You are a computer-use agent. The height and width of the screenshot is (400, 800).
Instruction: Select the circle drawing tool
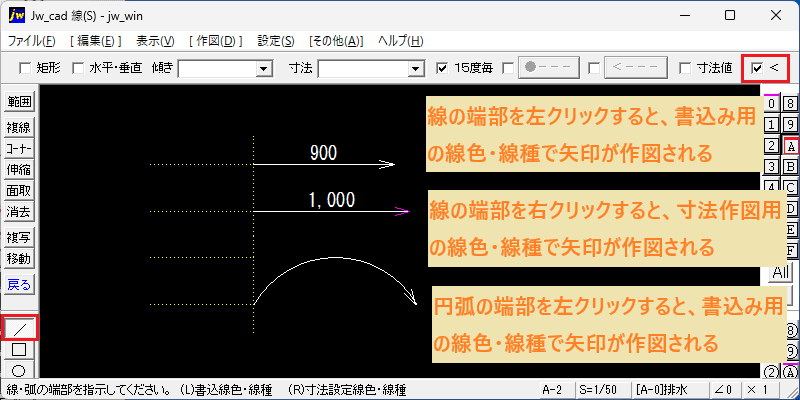click(19, 370)
